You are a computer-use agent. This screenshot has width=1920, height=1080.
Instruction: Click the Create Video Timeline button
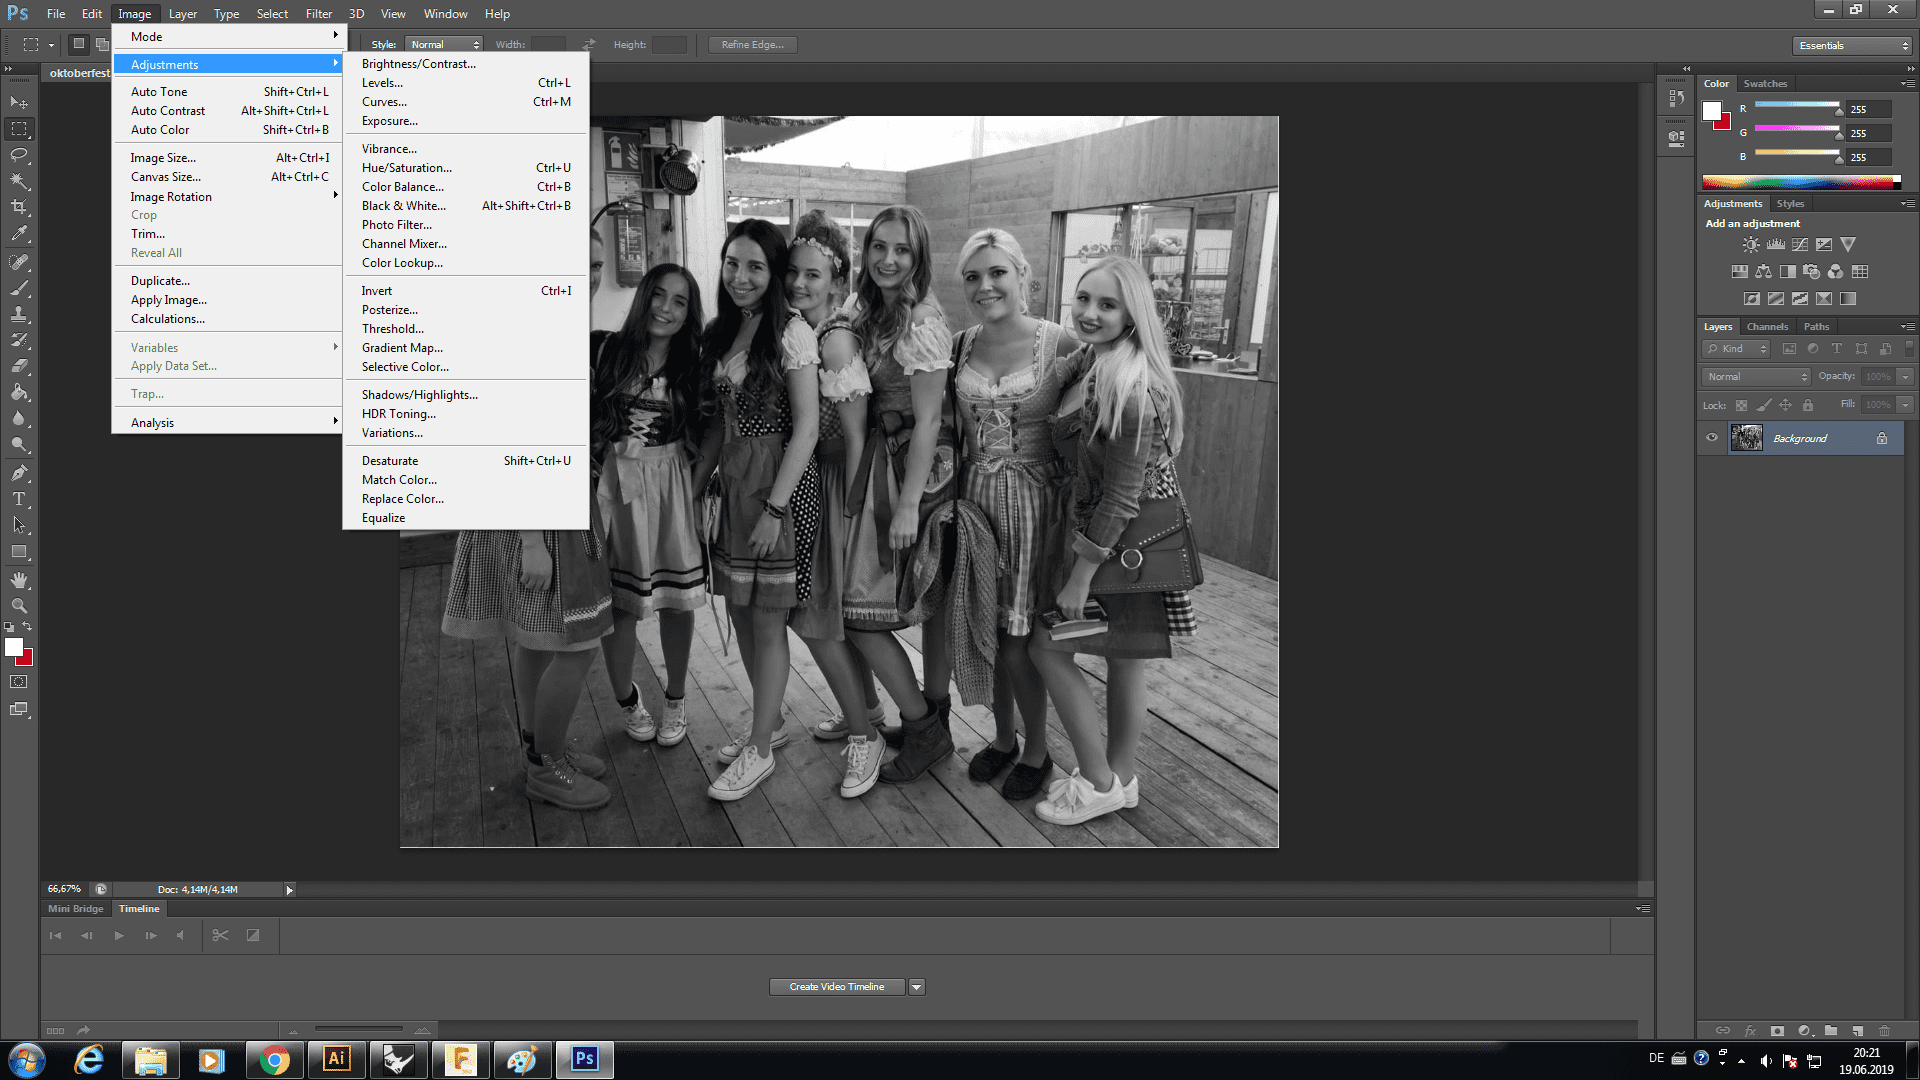(836, 987)
